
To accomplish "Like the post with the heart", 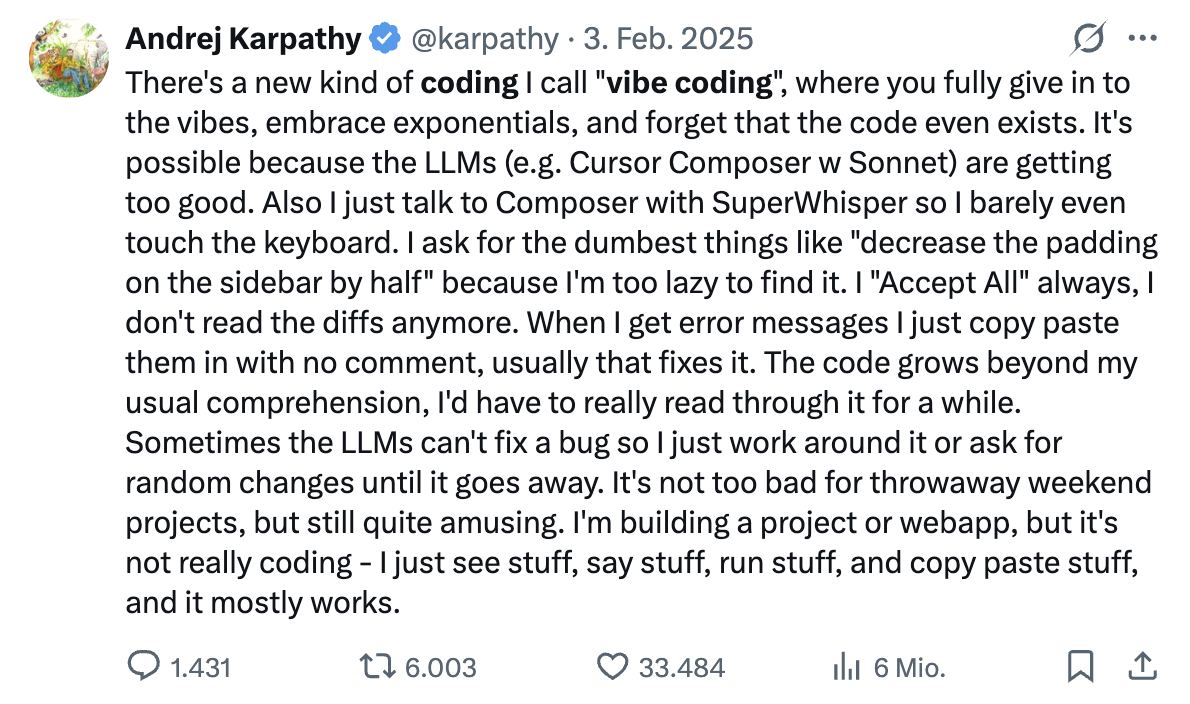I will (611, 667).
